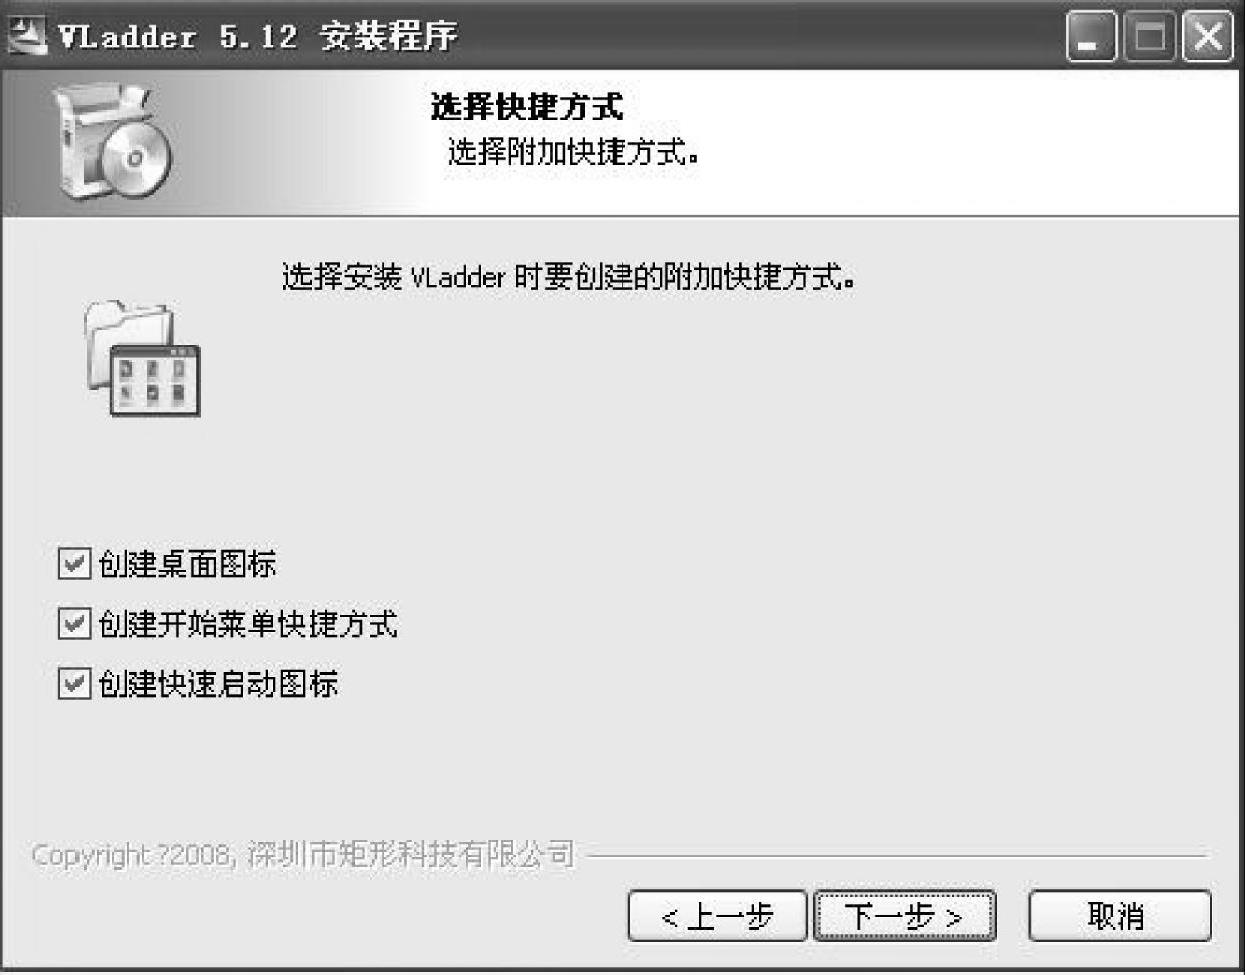Continue with the 下一步 button
Image resolution: width=1245 pixels, height=975 pixels.
(x=904, y=916)
